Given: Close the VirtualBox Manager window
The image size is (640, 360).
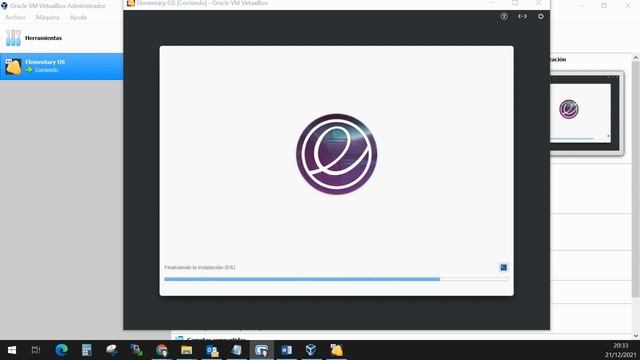Looking at the screenshot, I should pos(628,5).
